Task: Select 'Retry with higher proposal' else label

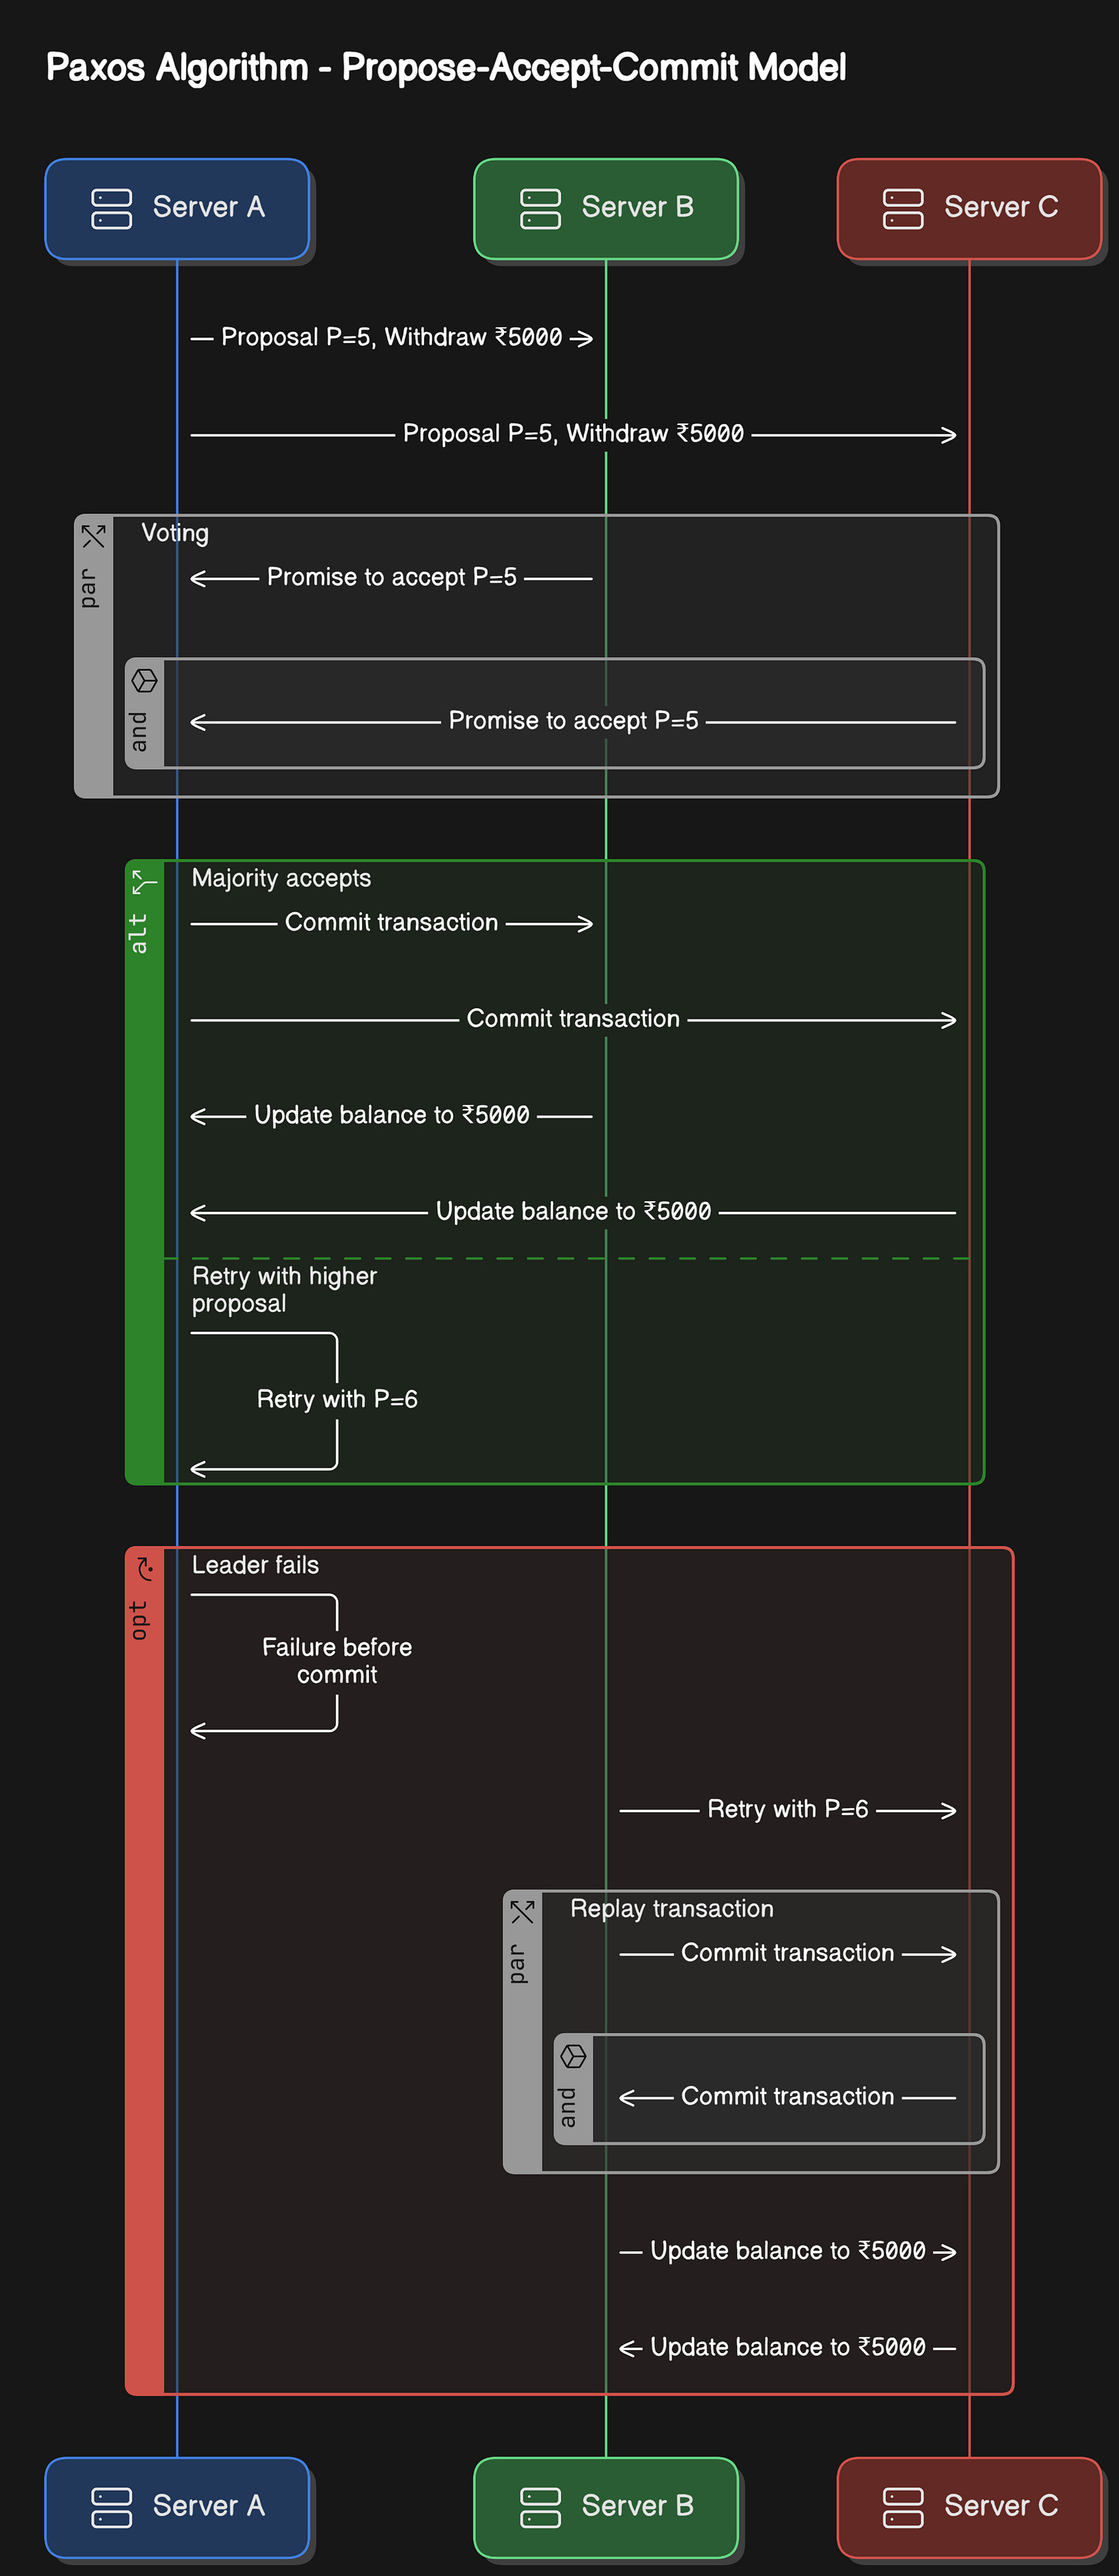Action: 284,1290
